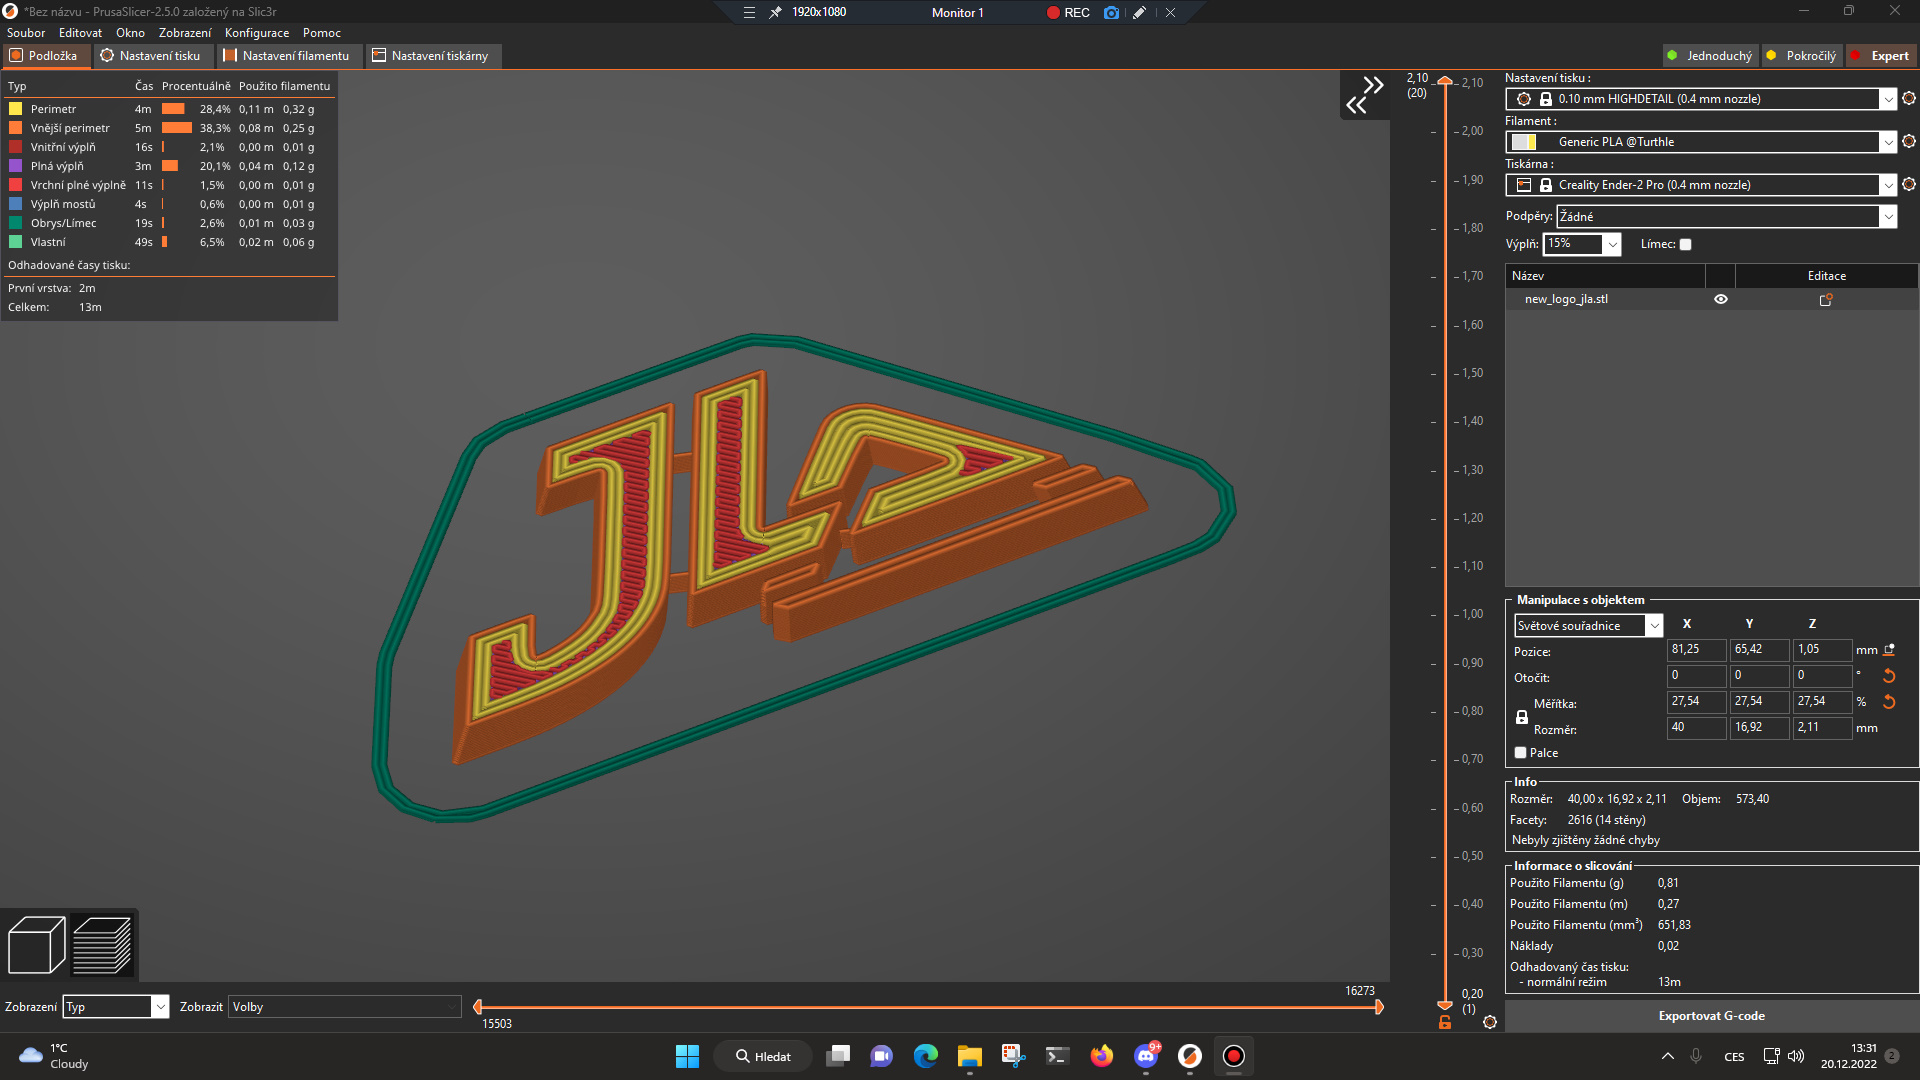Toggle visibility eye of new_logo_jla.stl
Image resolution: width=1920 pixels, height=1080 pixels.
pyautogui.click(x=1721, y=298)
